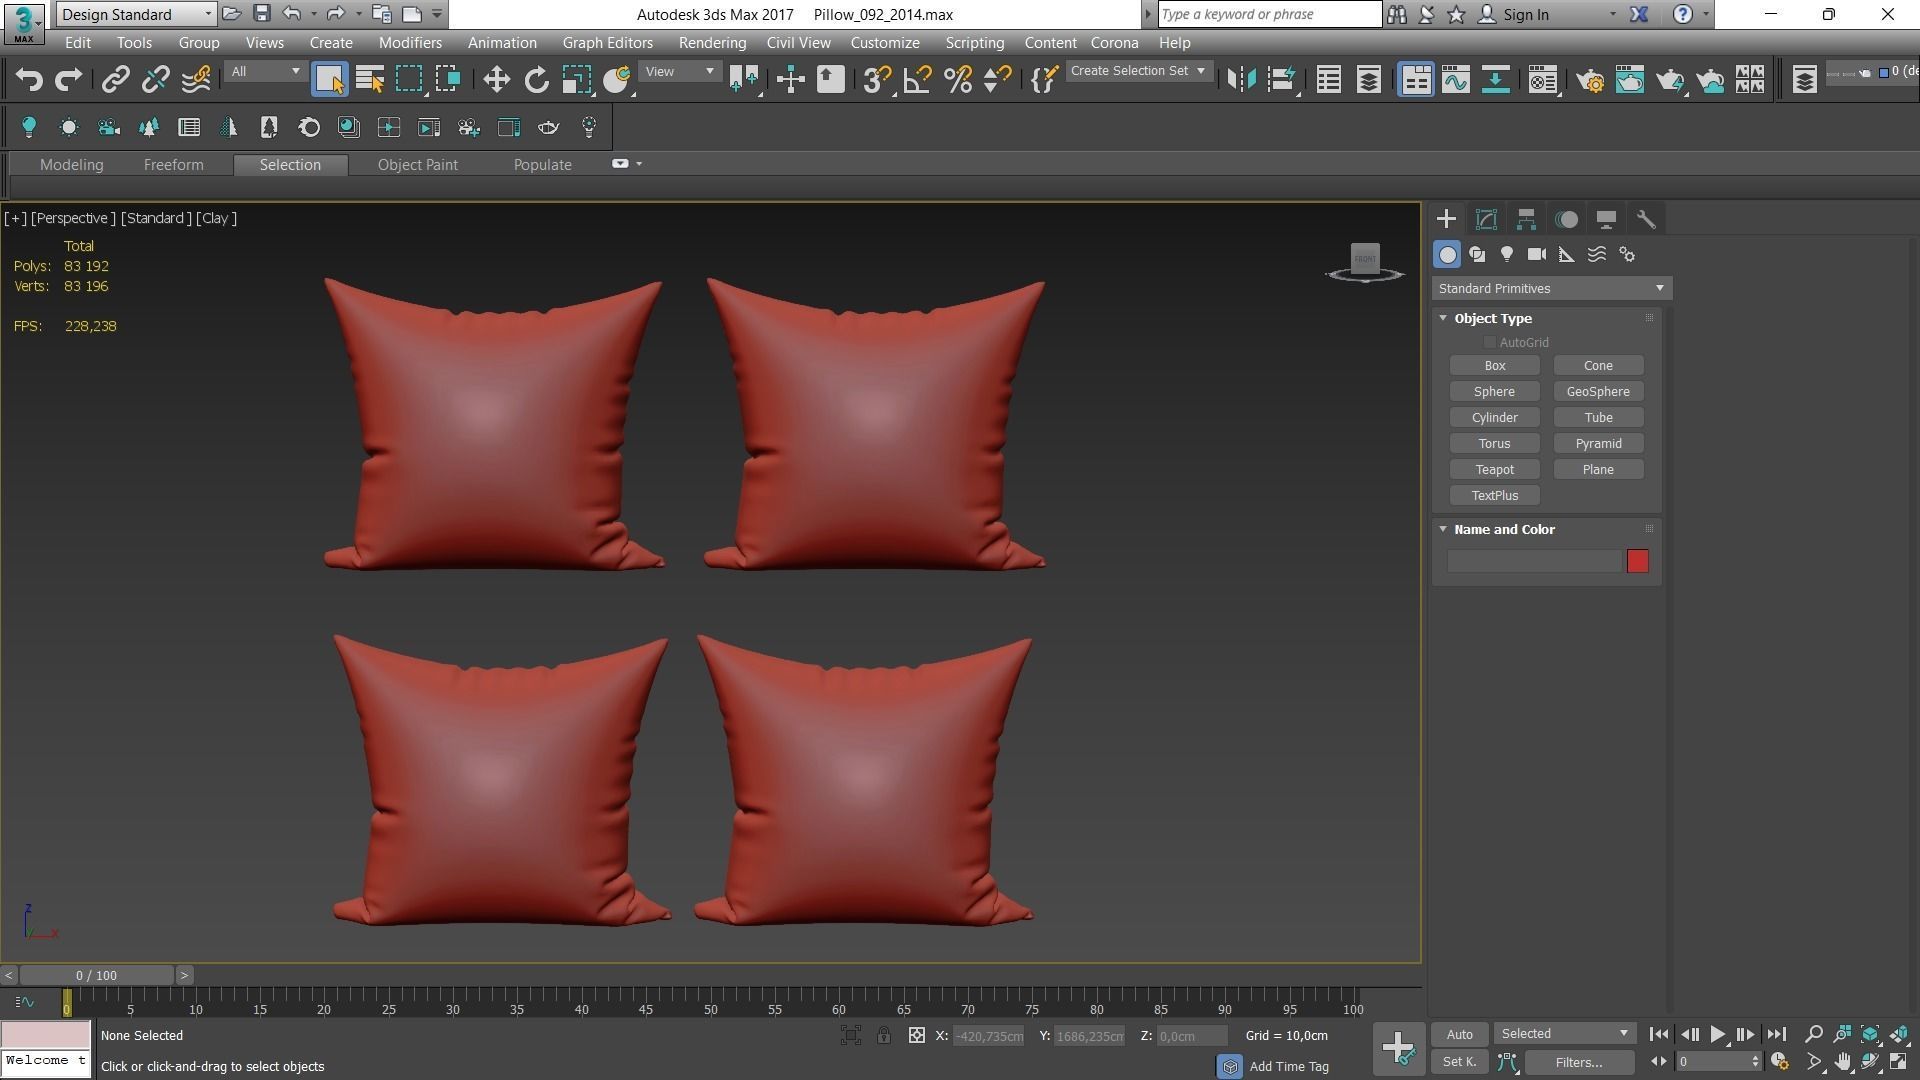This screenshot has width=1920, height=1080.
Task: Toggle Spinner Snap
Action: pyautogui.click(x=997, y=80)
